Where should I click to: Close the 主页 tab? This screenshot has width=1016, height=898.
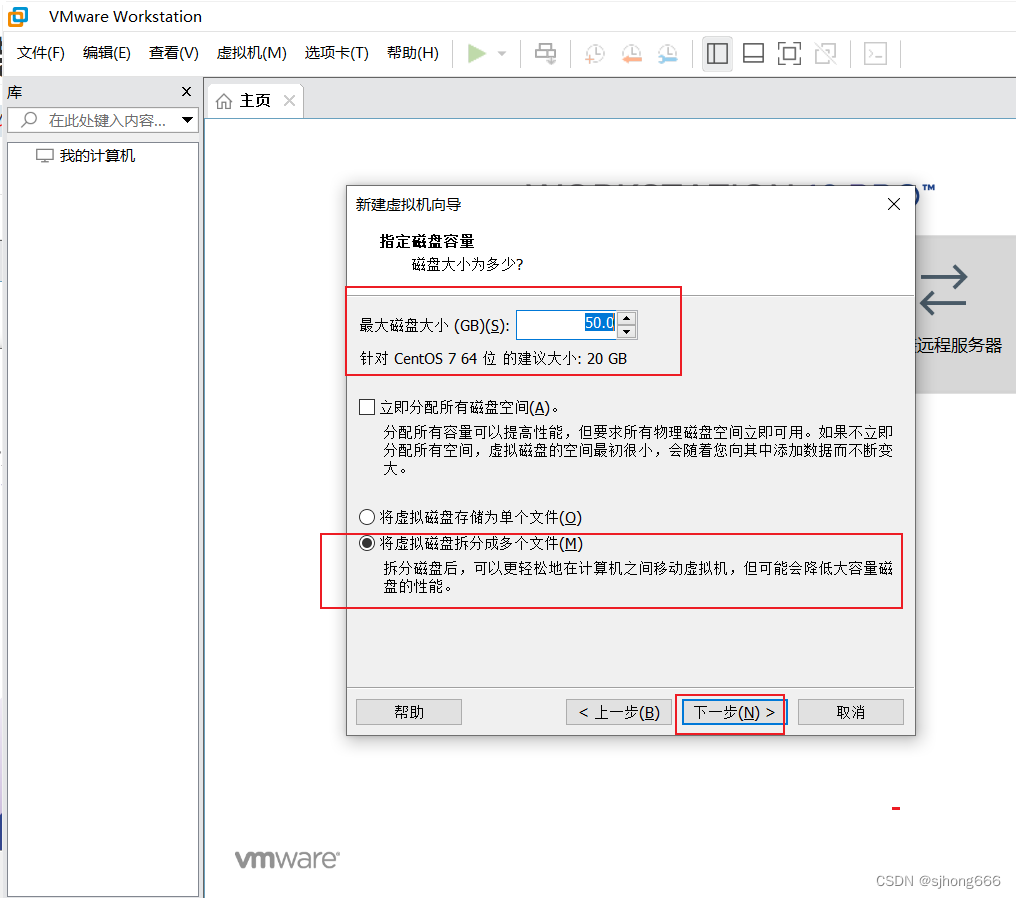290,101
